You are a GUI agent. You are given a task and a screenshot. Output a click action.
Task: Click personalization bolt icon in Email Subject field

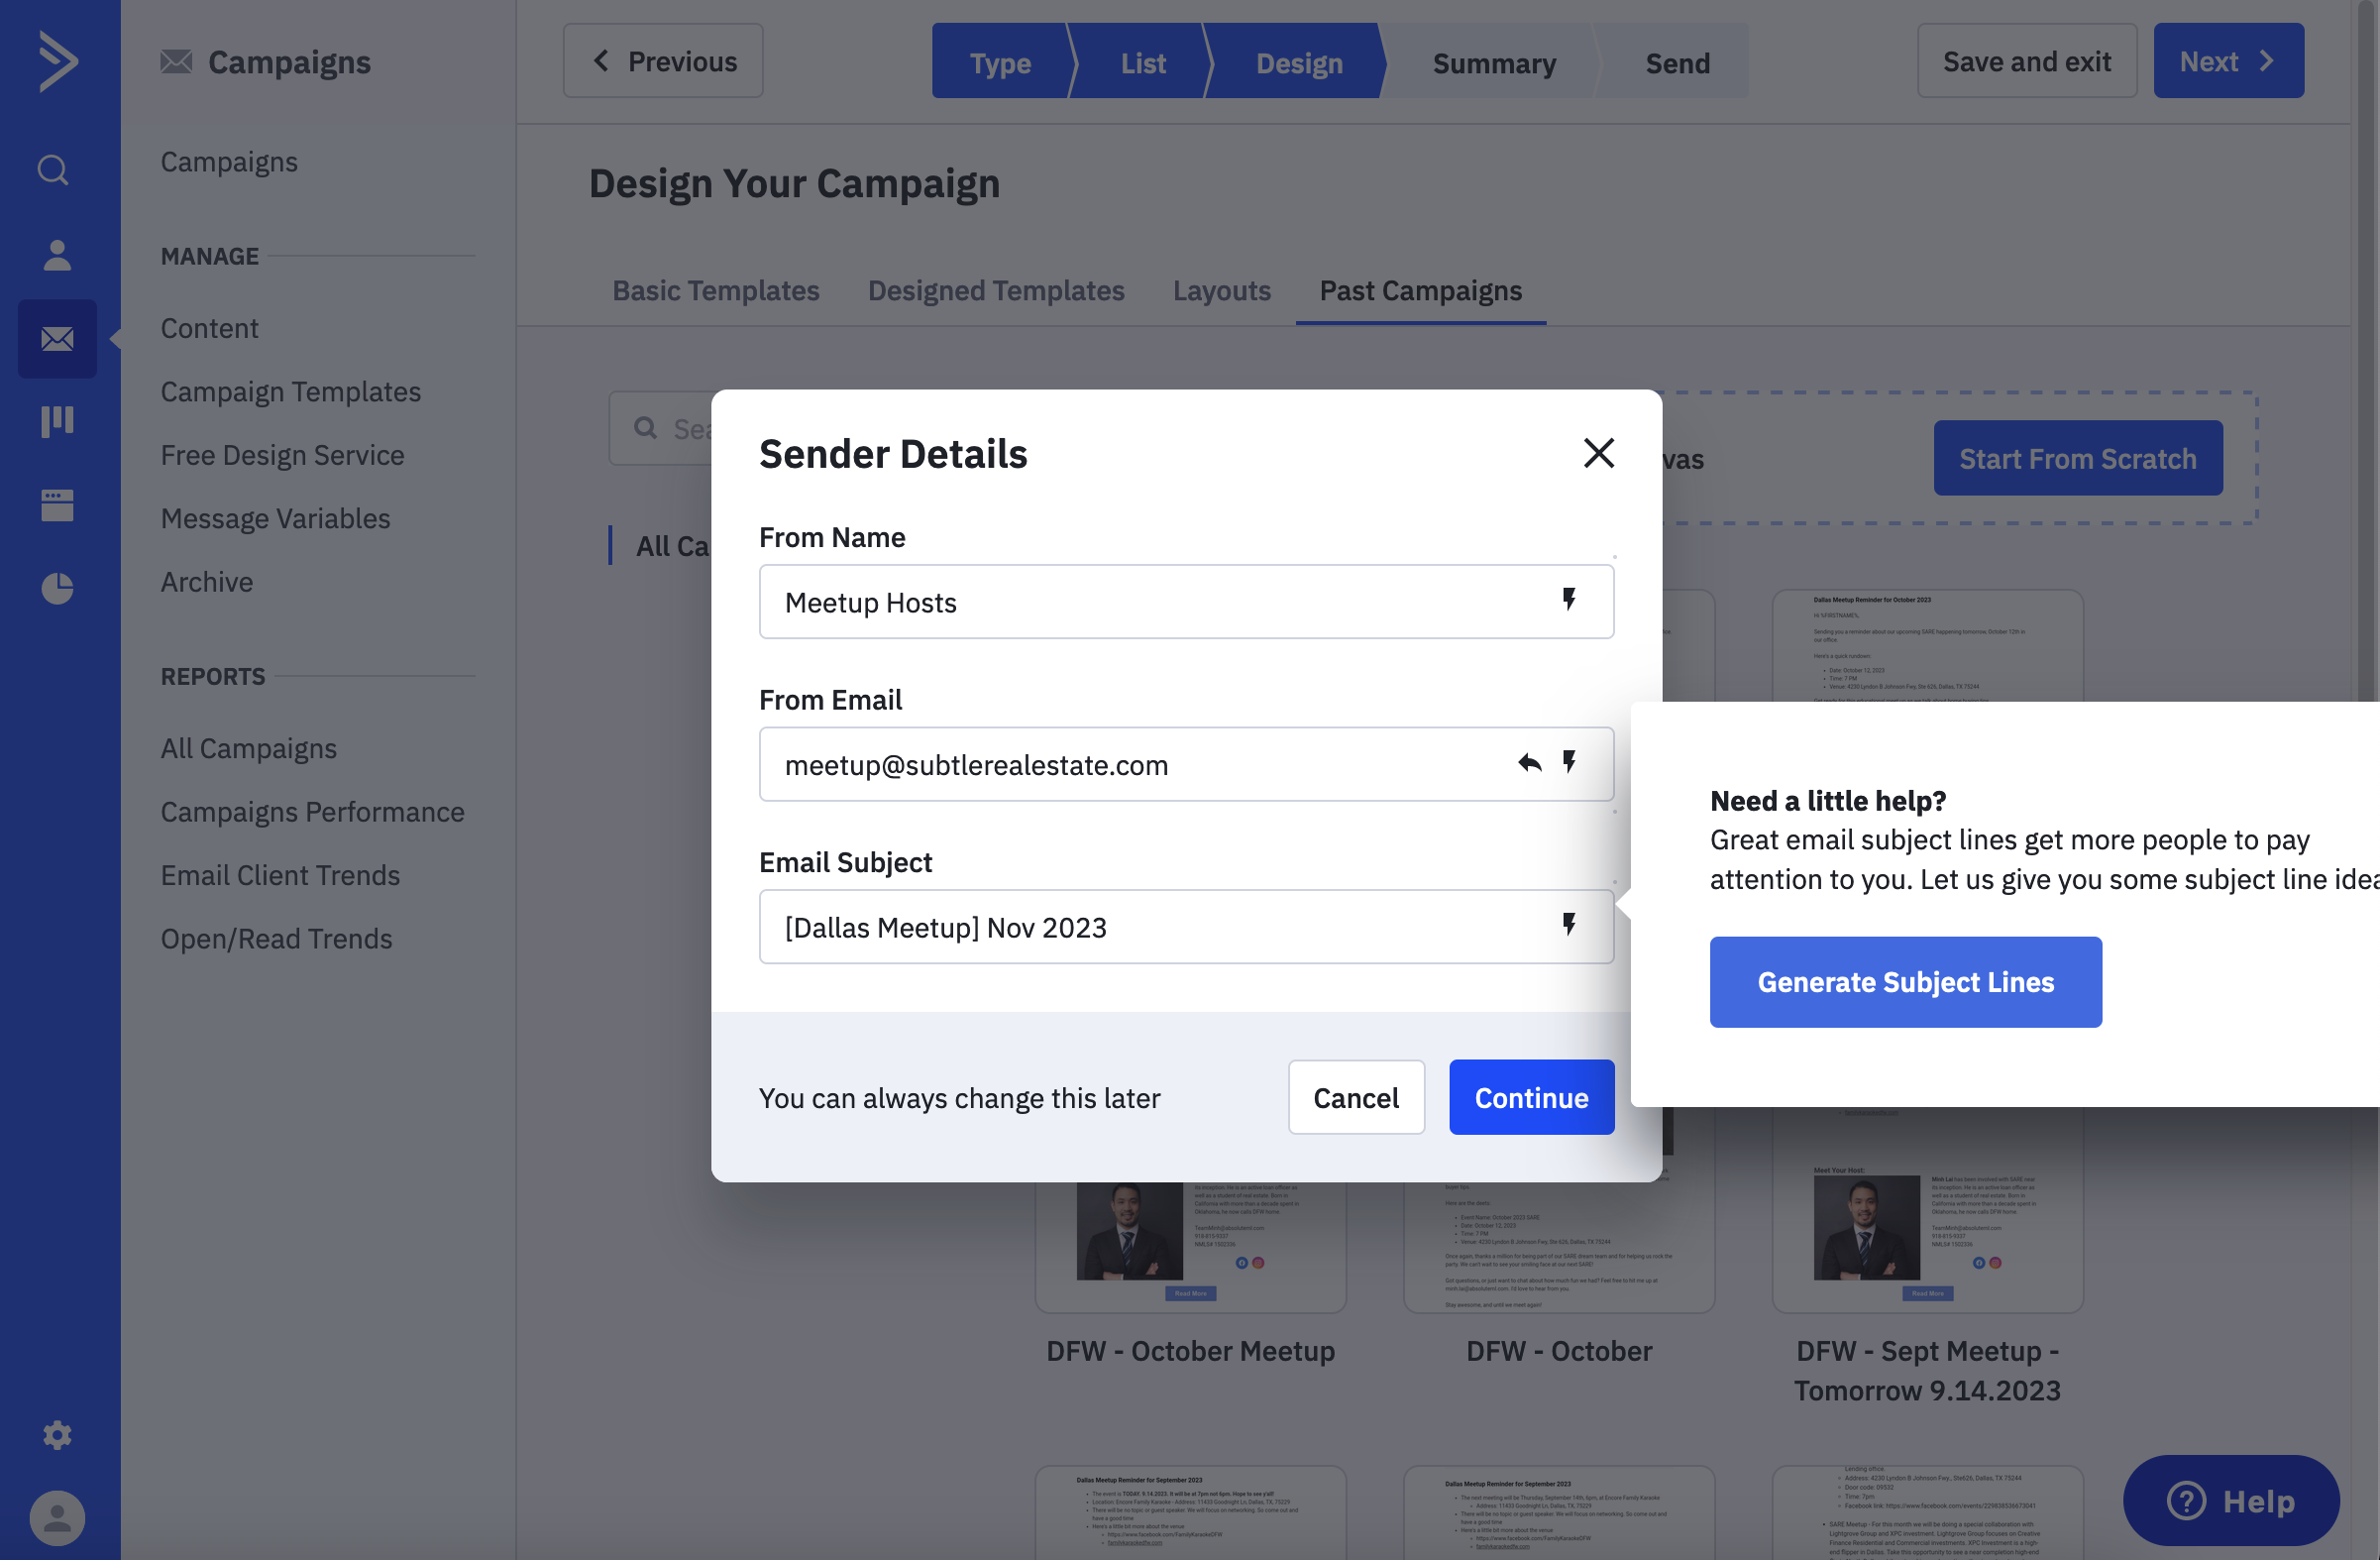coord(1569,925)
